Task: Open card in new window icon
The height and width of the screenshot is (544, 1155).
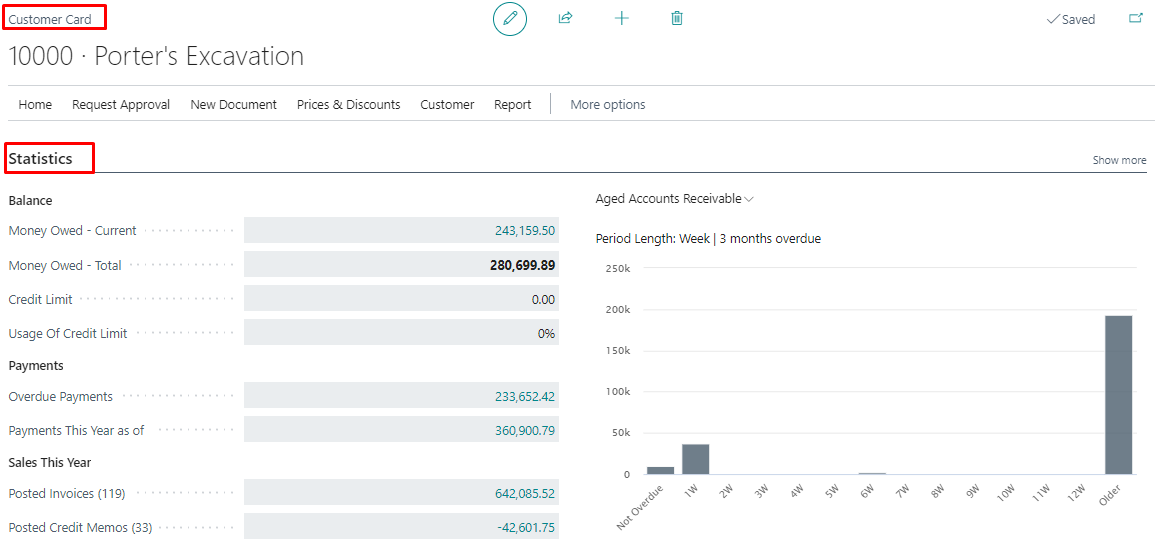Action: pos(1135,18)
